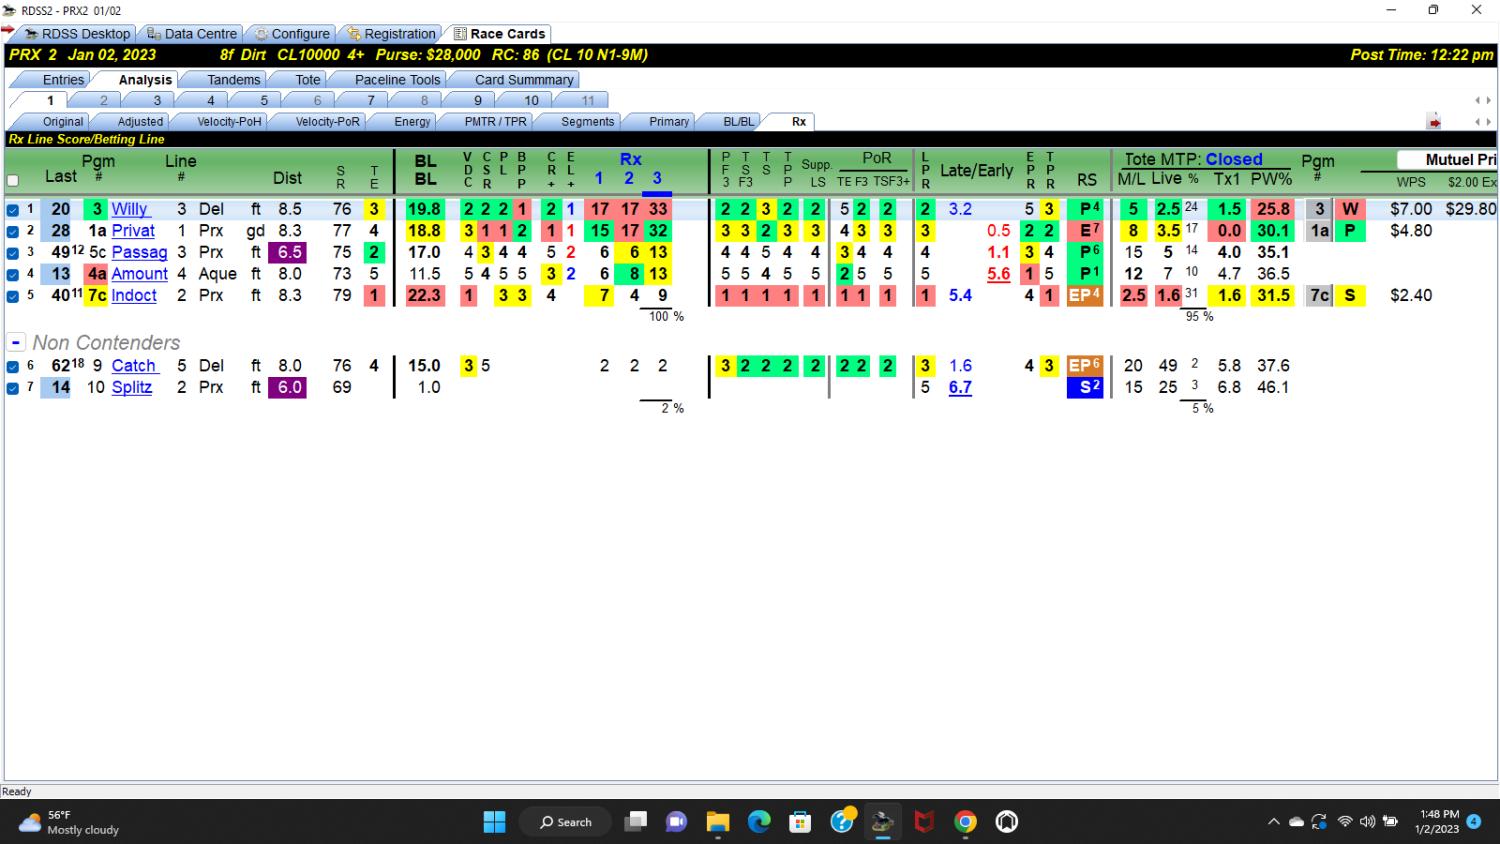Select race number 7 tab
Viewport: 1500px width, 844px height.
pos(370,101)
